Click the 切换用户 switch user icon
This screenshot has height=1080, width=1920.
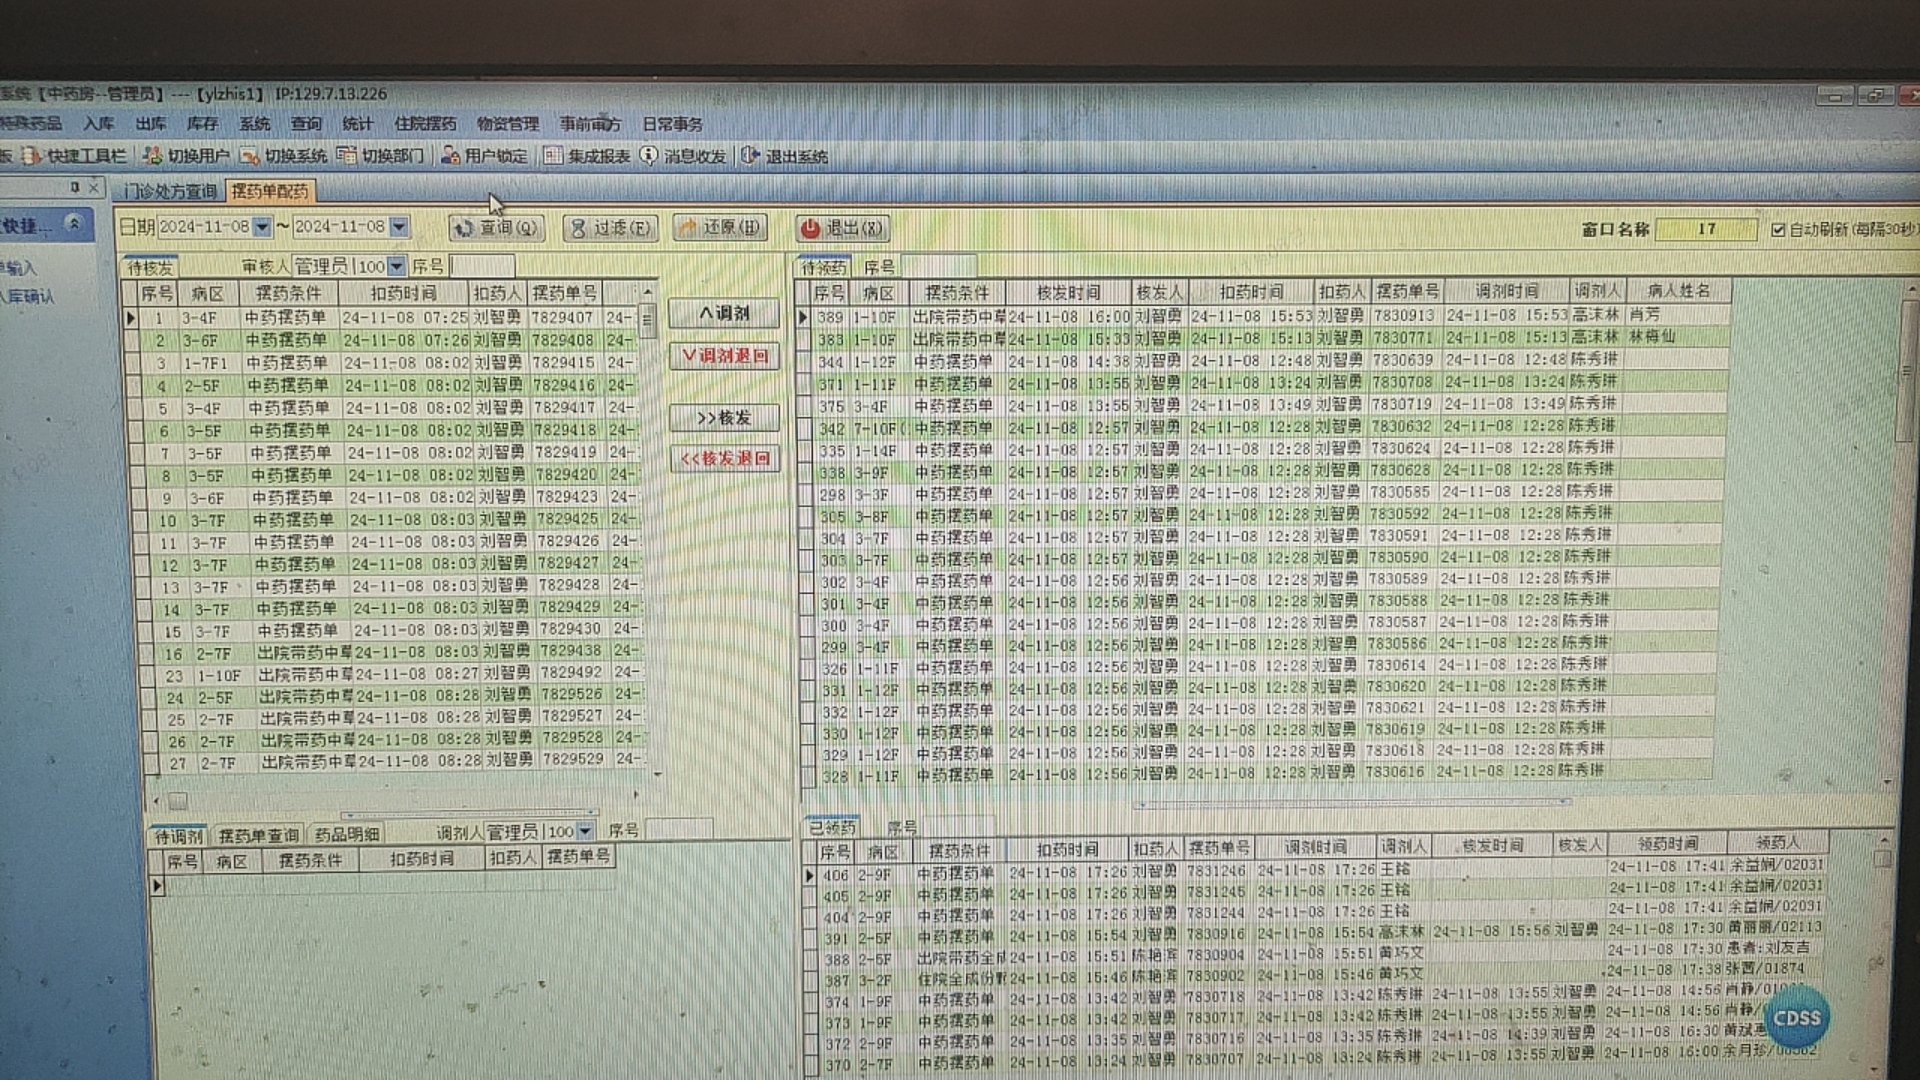[x=153, y=156]
